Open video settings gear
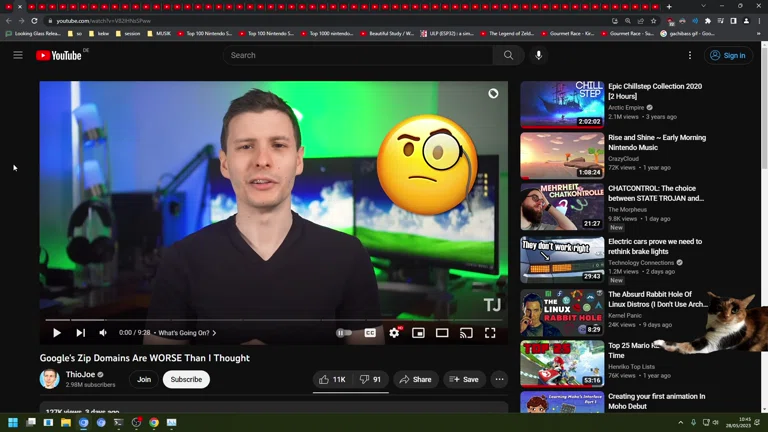This screenshot has height=432, width=768. coord(394,333)
